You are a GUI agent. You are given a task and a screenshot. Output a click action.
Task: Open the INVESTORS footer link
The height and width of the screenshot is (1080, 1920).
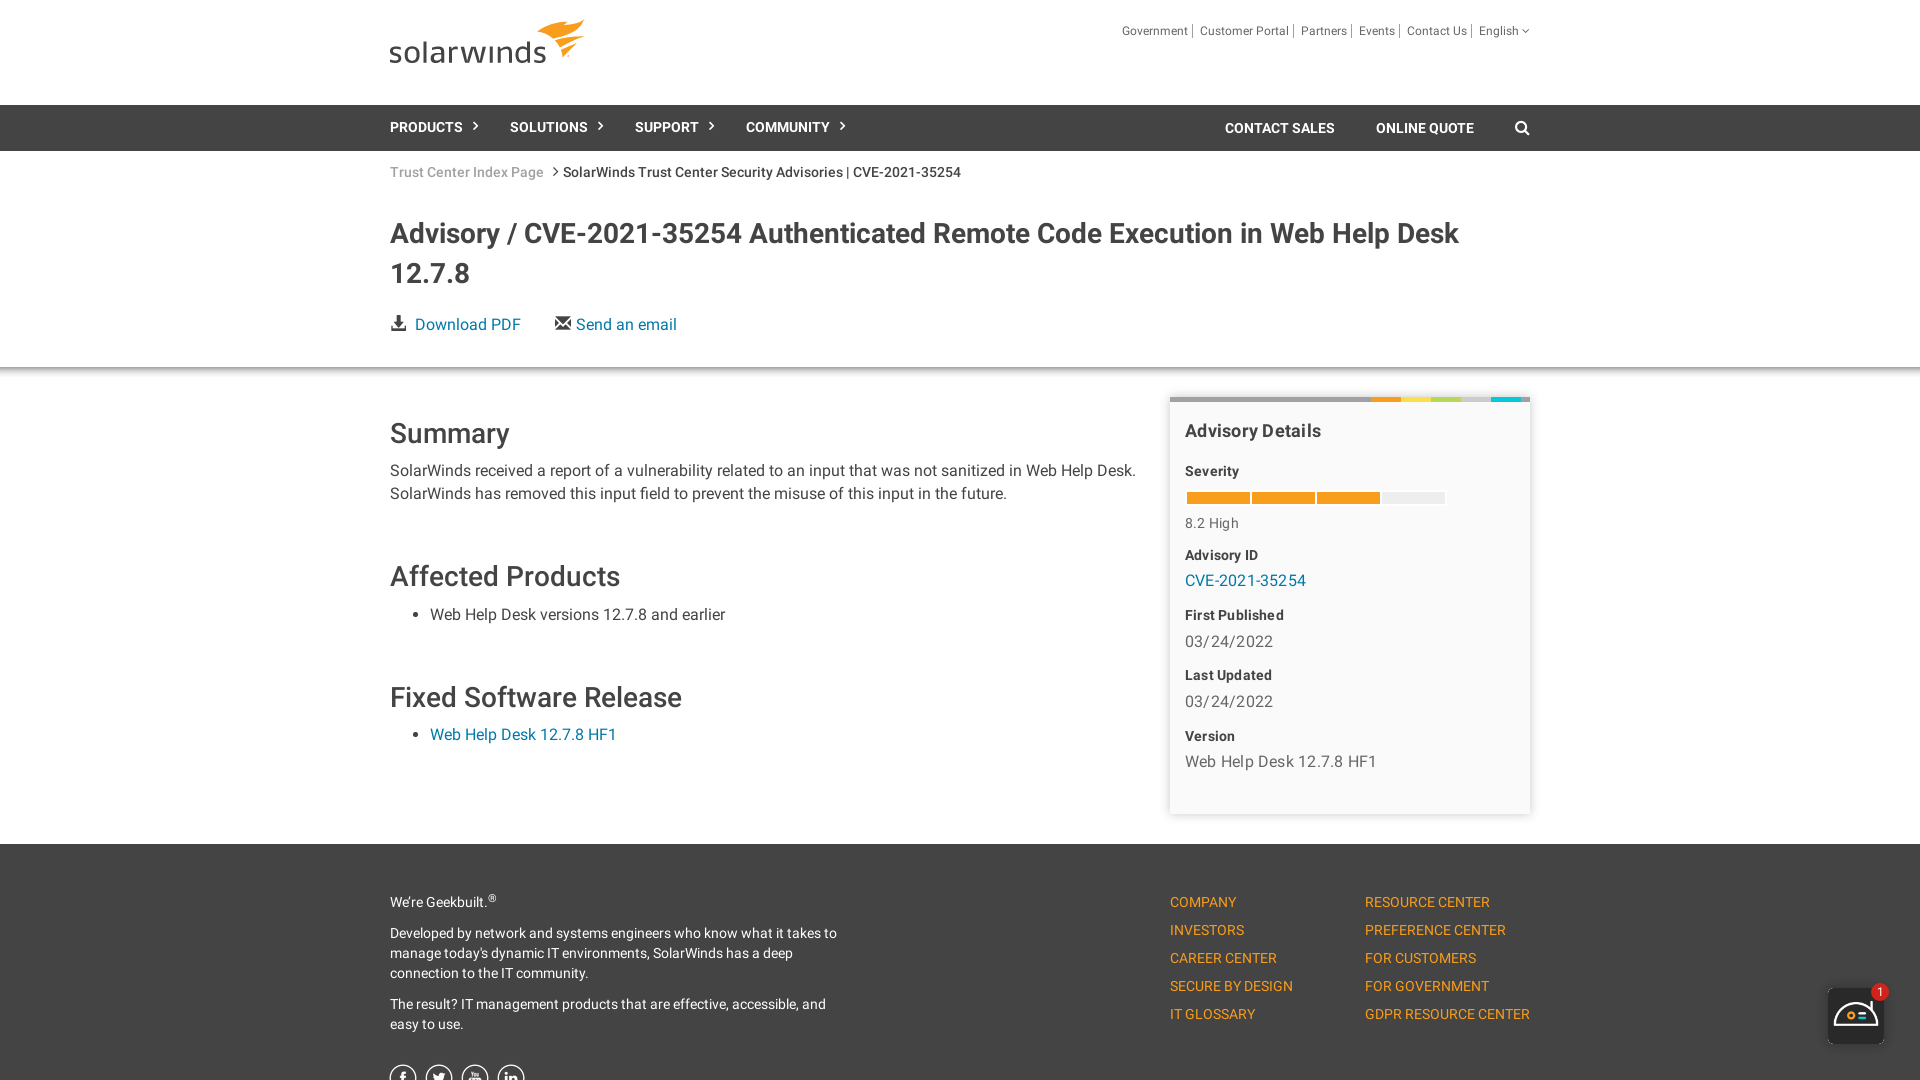(x=1207, y=930)
